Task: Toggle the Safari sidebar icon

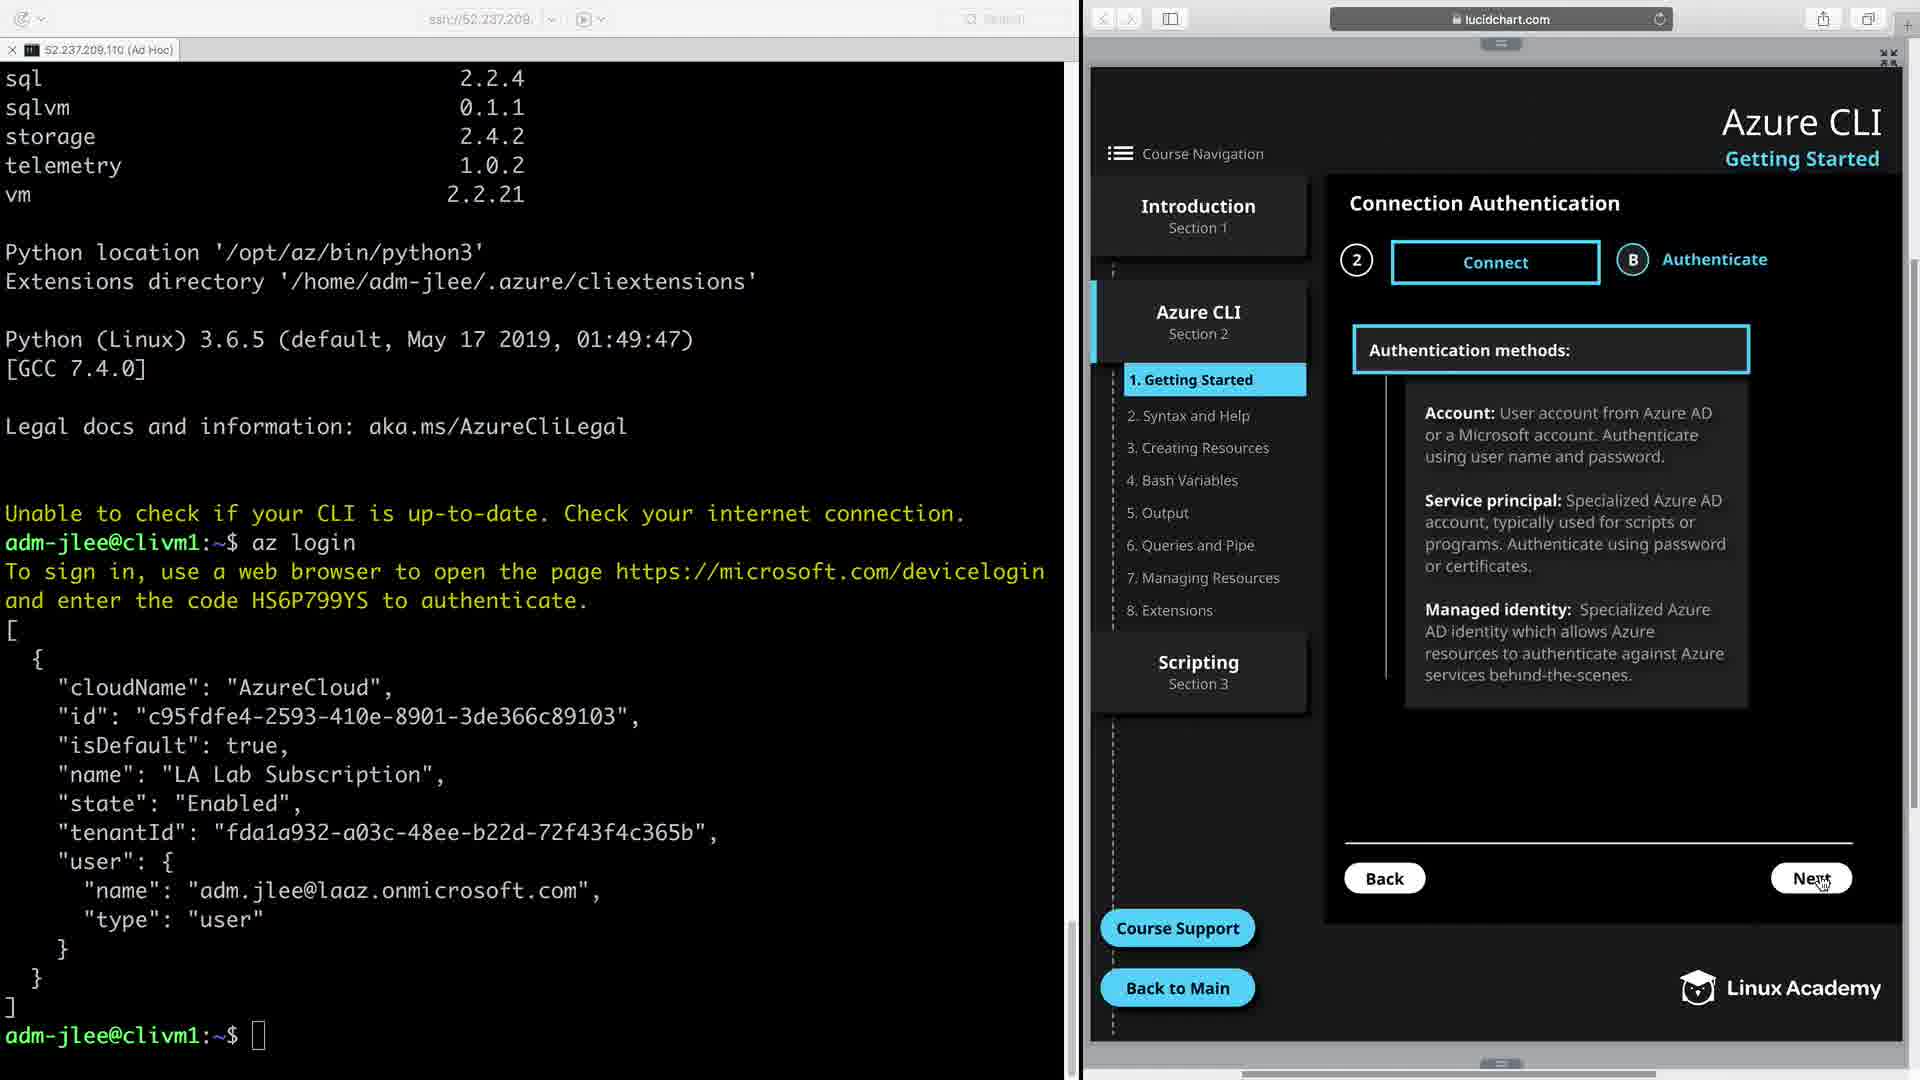Action: [x=1170, y=19]
